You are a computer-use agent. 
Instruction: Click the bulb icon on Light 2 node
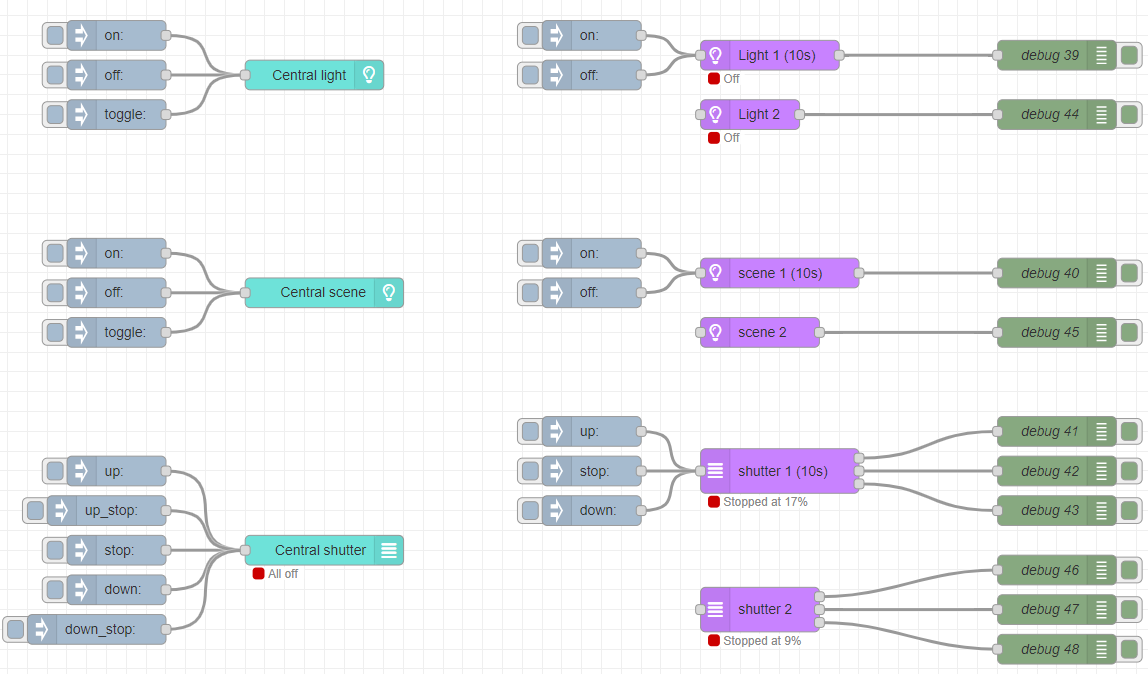click(x=715, y=114)
